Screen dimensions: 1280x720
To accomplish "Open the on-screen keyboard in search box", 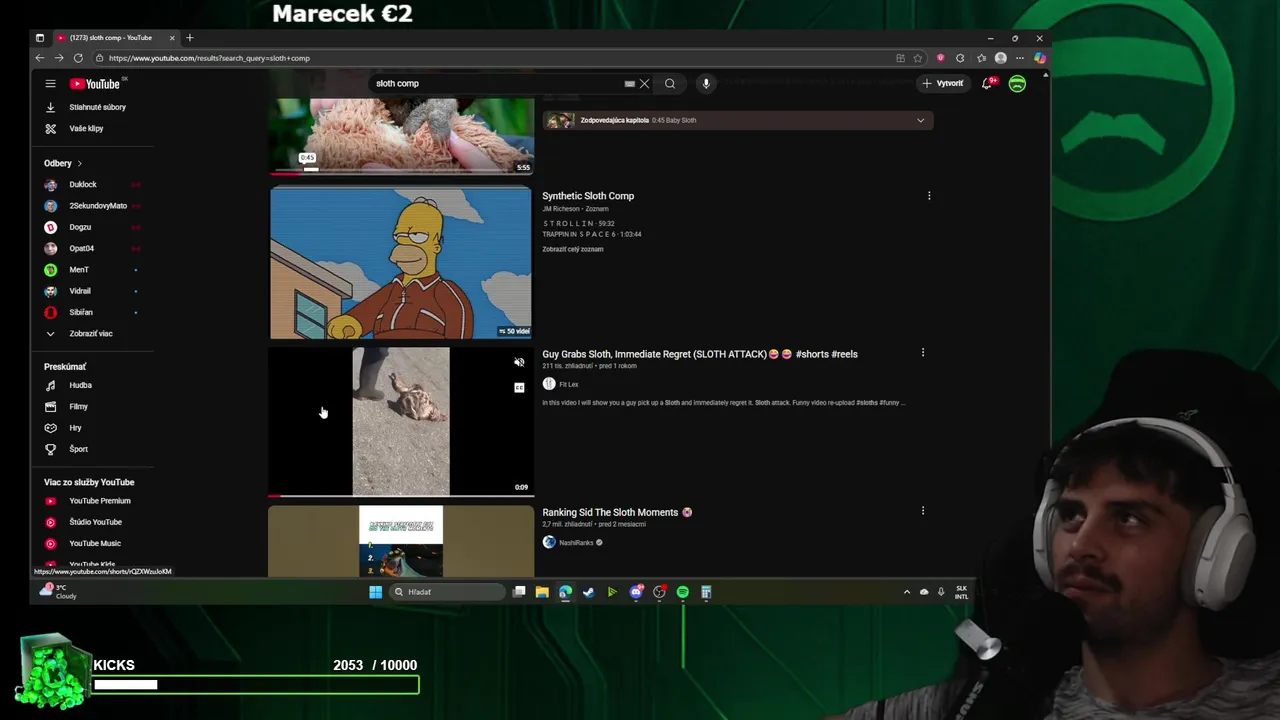I will pos(630,84).
